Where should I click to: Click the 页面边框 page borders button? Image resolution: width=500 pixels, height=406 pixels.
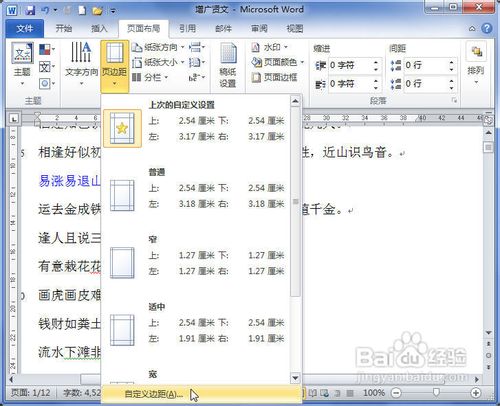274,77
